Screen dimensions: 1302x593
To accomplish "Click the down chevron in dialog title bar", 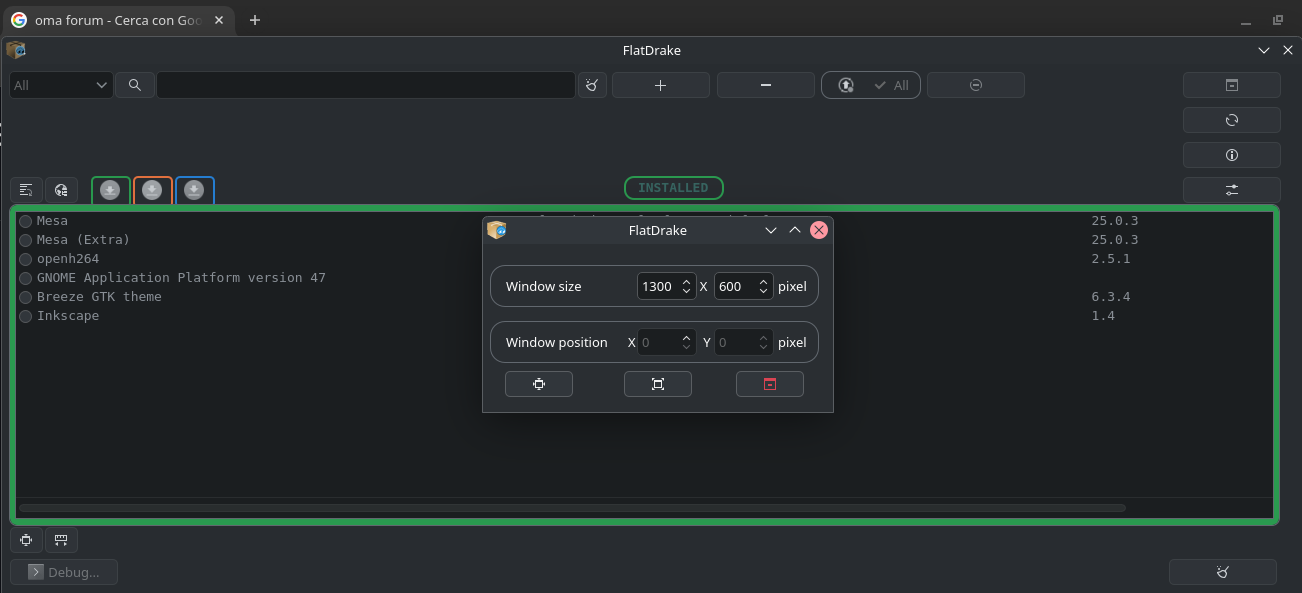I will [771, 230].
